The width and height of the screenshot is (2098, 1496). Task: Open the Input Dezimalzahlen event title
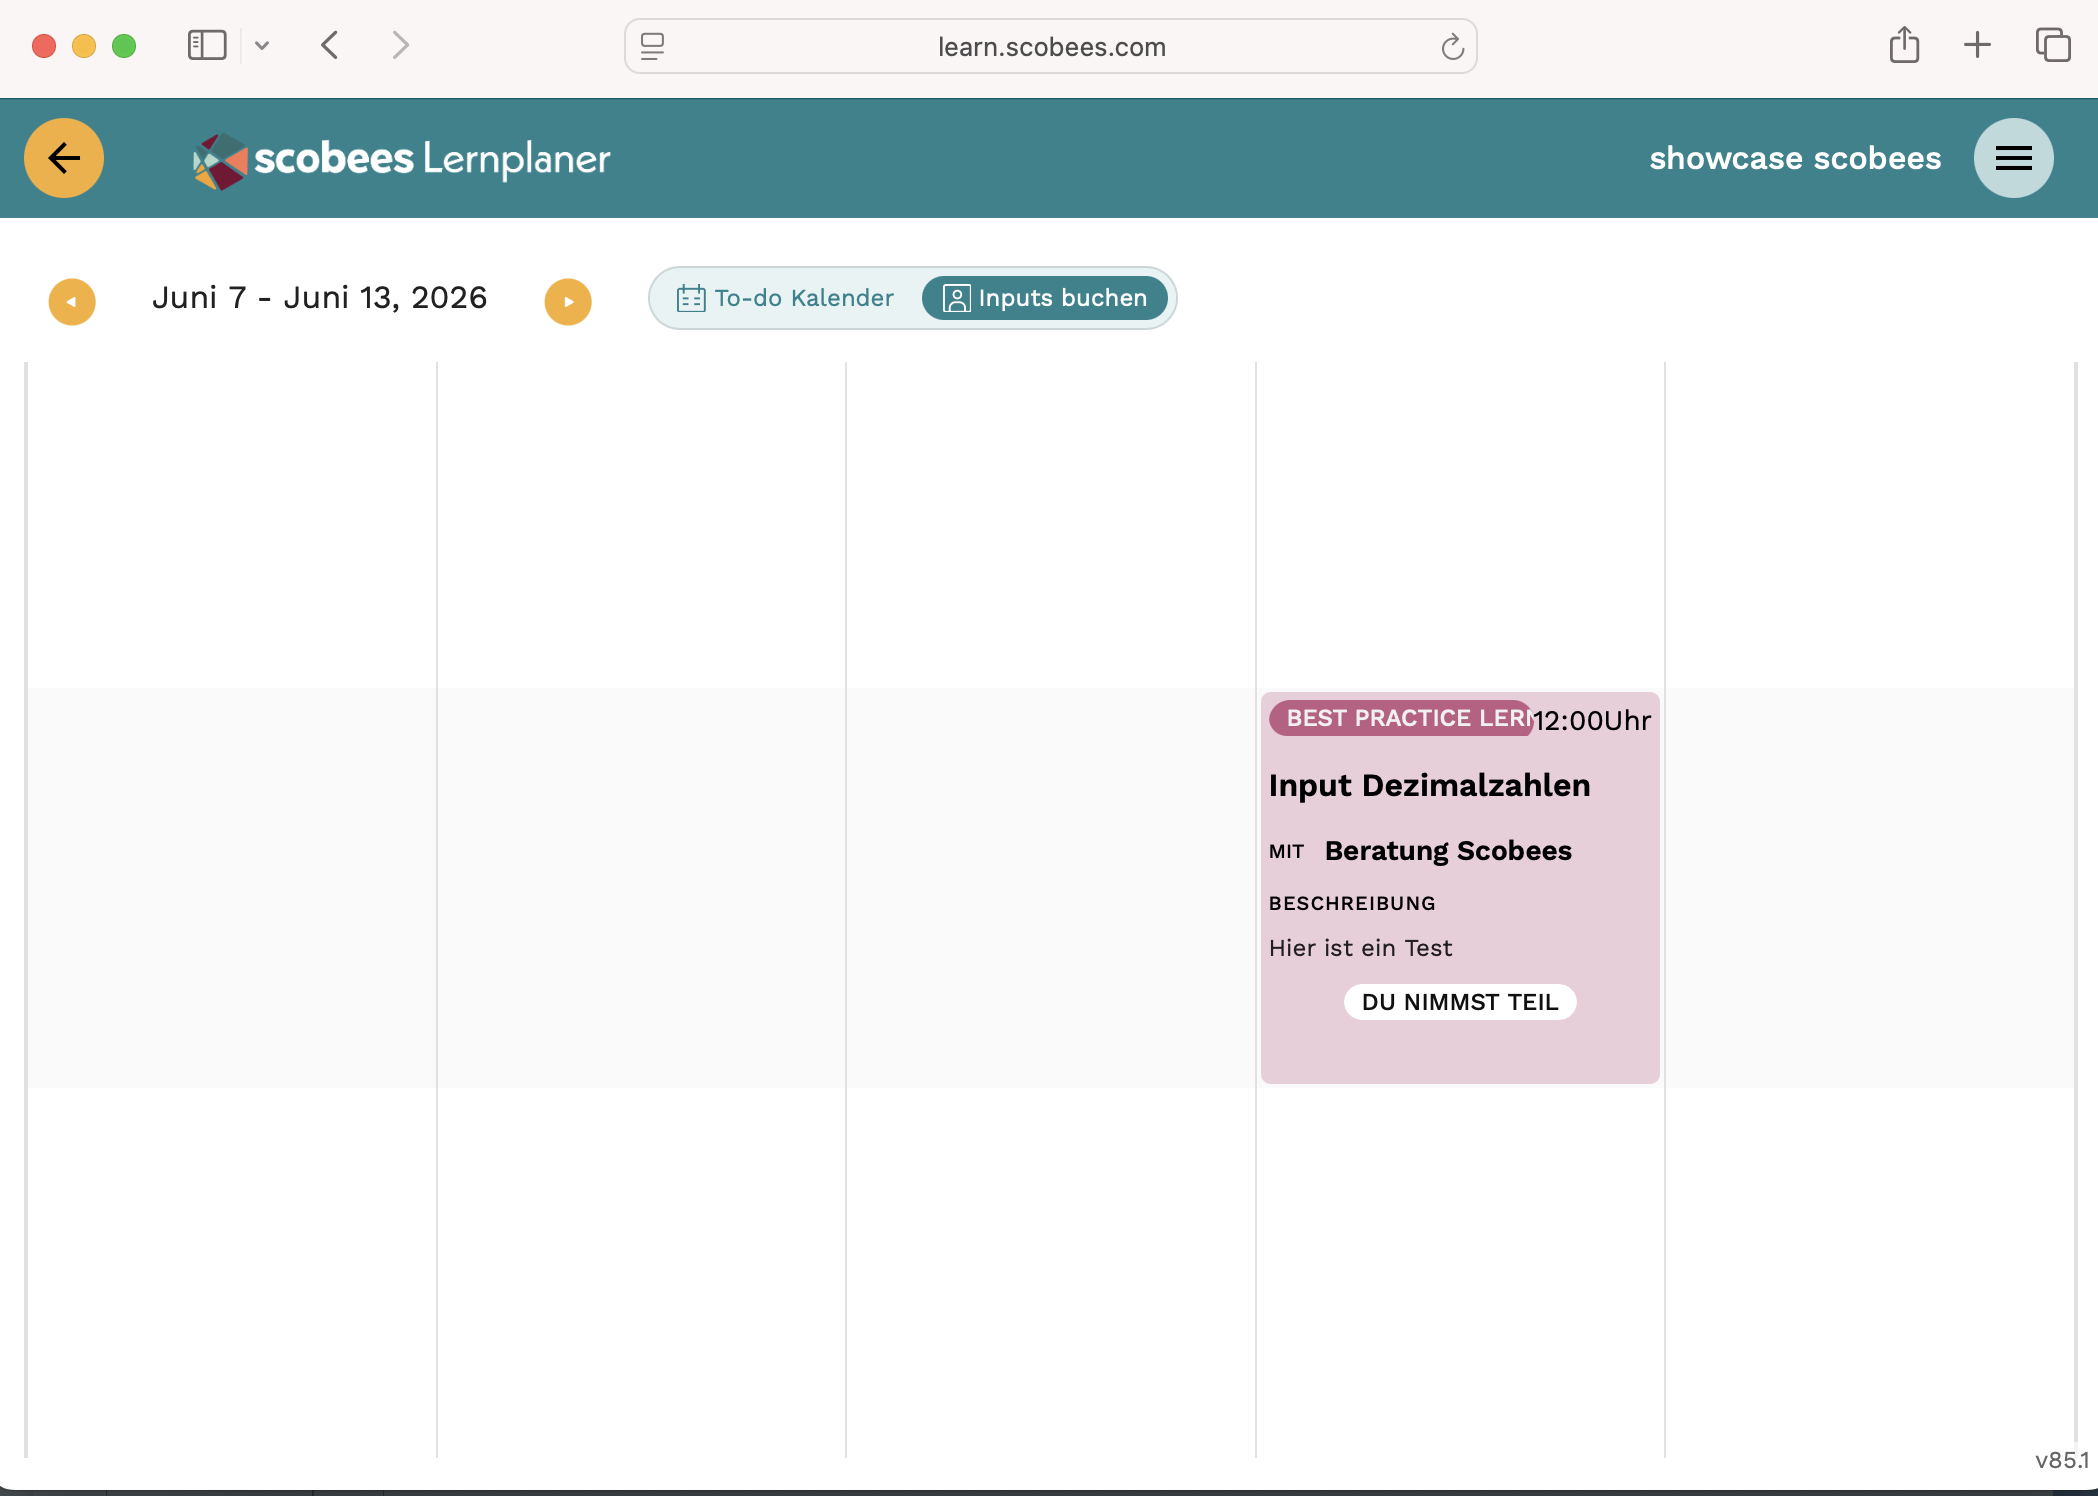click(x=1429, y=785)
